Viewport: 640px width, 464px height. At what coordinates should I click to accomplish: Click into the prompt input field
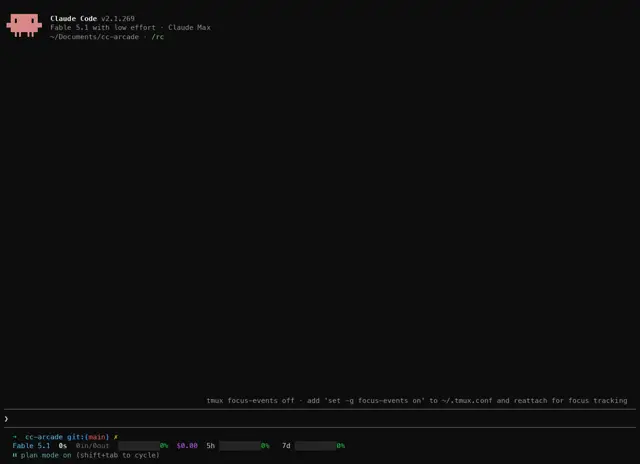coord(320,419)
